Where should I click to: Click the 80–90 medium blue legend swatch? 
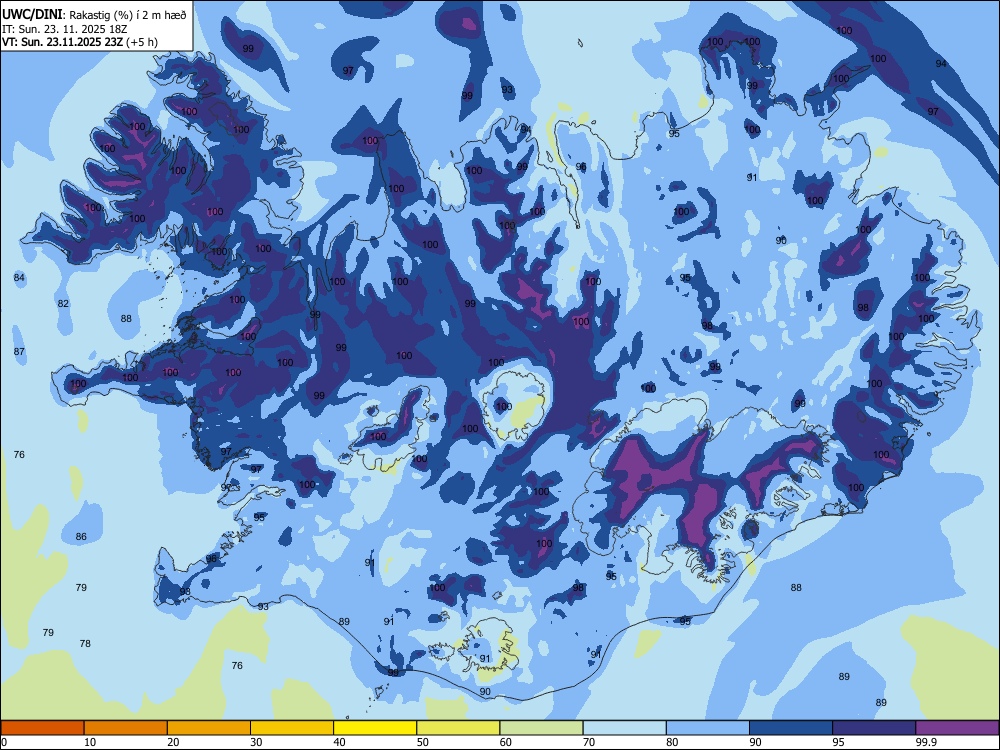click(707, 728)
